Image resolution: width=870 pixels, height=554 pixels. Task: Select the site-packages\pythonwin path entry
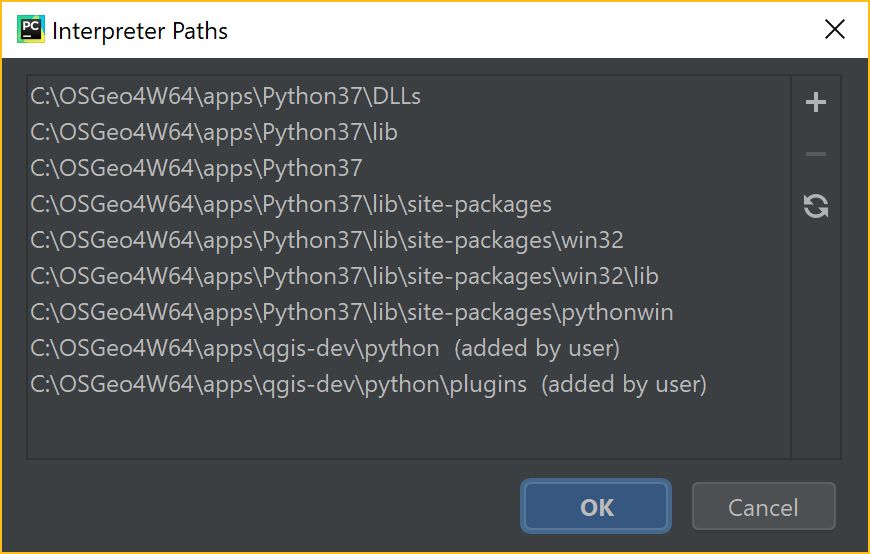[408, 313]
